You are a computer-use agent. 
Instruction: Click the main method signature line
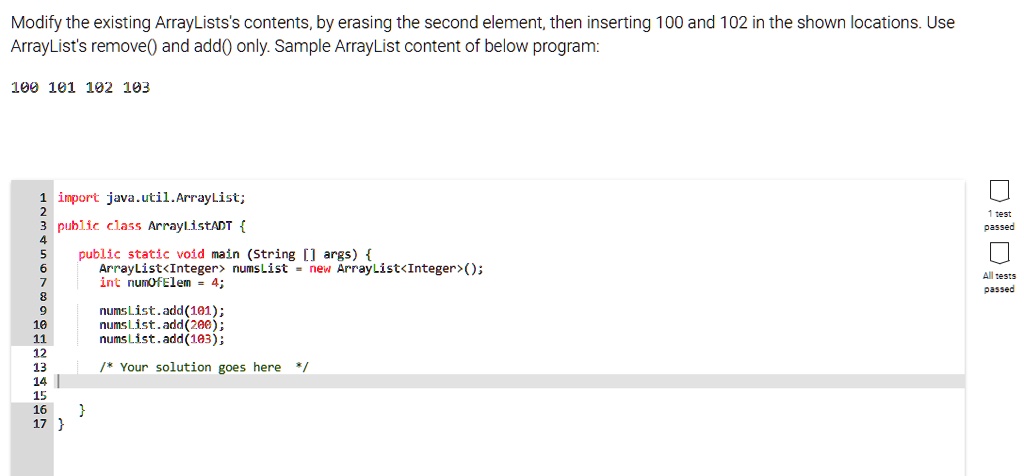(225, 254)
